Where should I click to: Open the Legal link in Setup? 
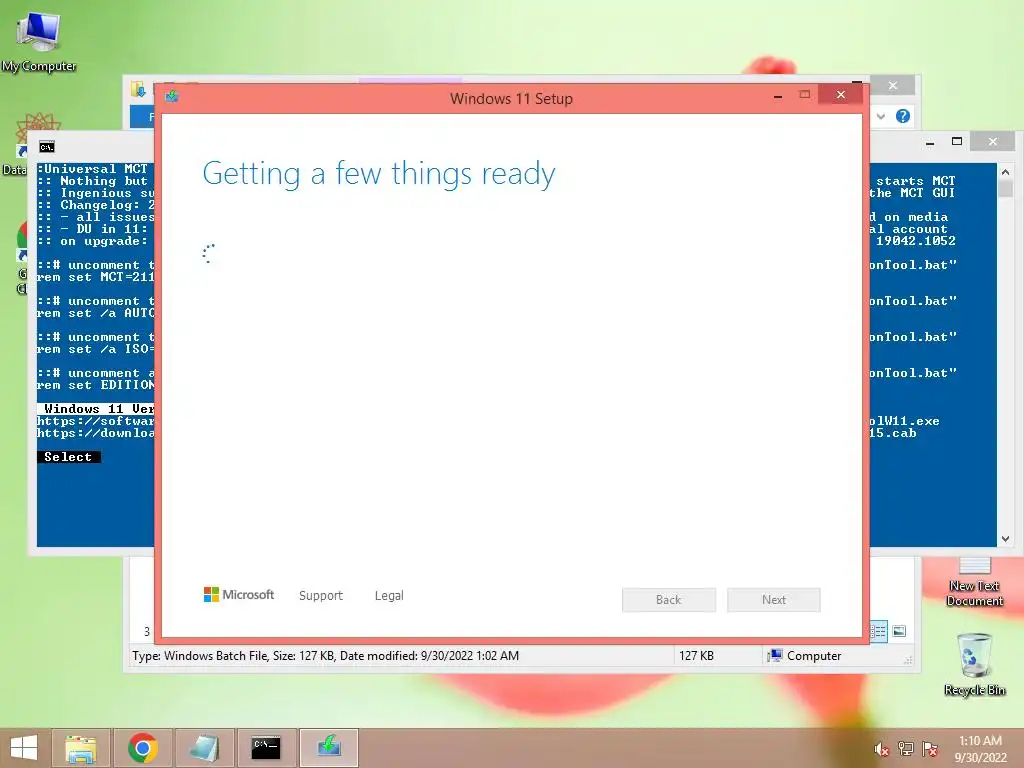point(389,596)
